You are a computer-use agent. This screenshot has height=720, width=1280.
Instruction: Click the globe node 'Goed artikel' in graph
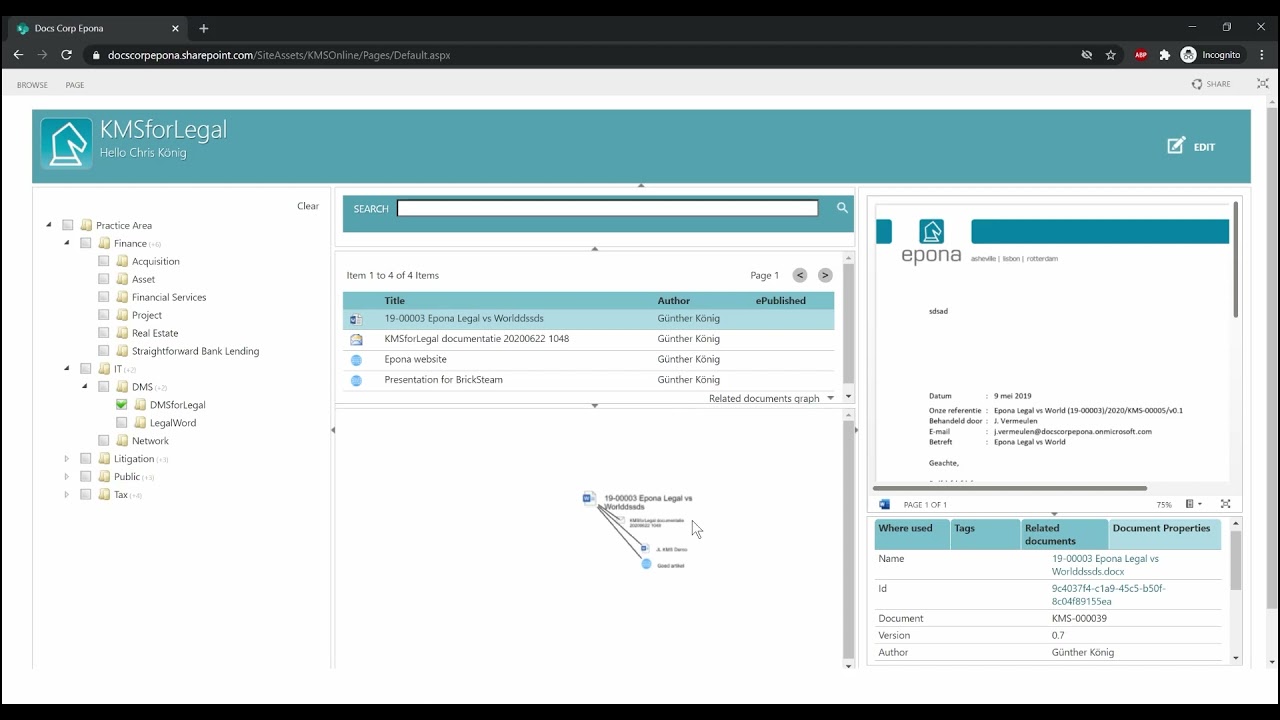(x=646, y=564)
